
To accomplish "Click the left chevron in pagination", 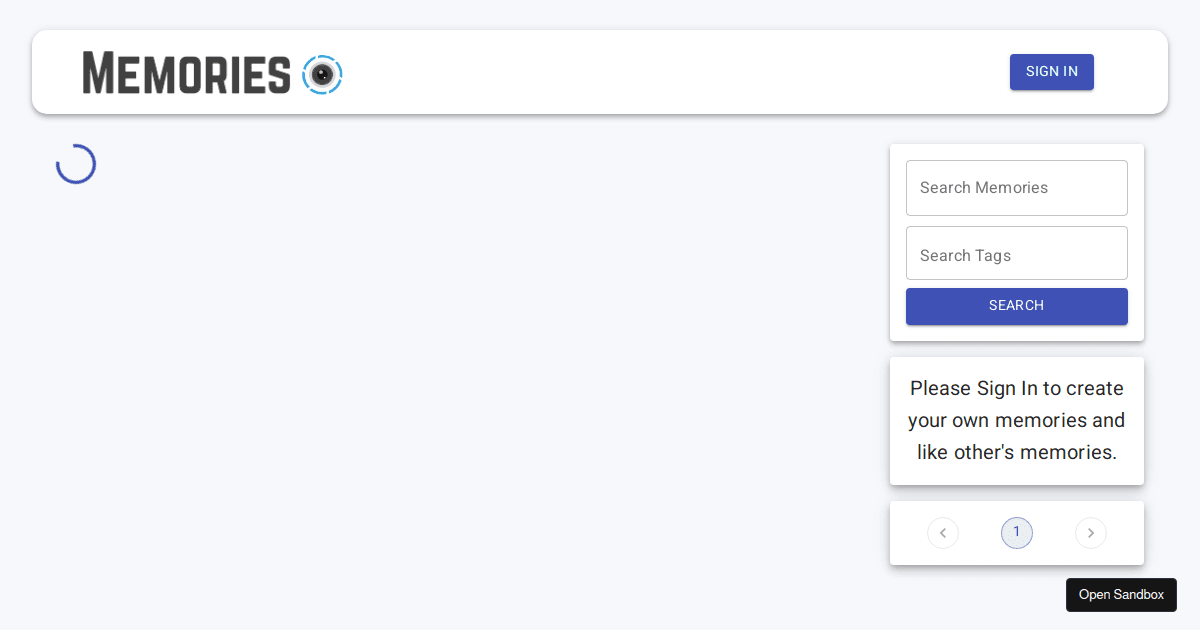I will (x=943, y=533).
